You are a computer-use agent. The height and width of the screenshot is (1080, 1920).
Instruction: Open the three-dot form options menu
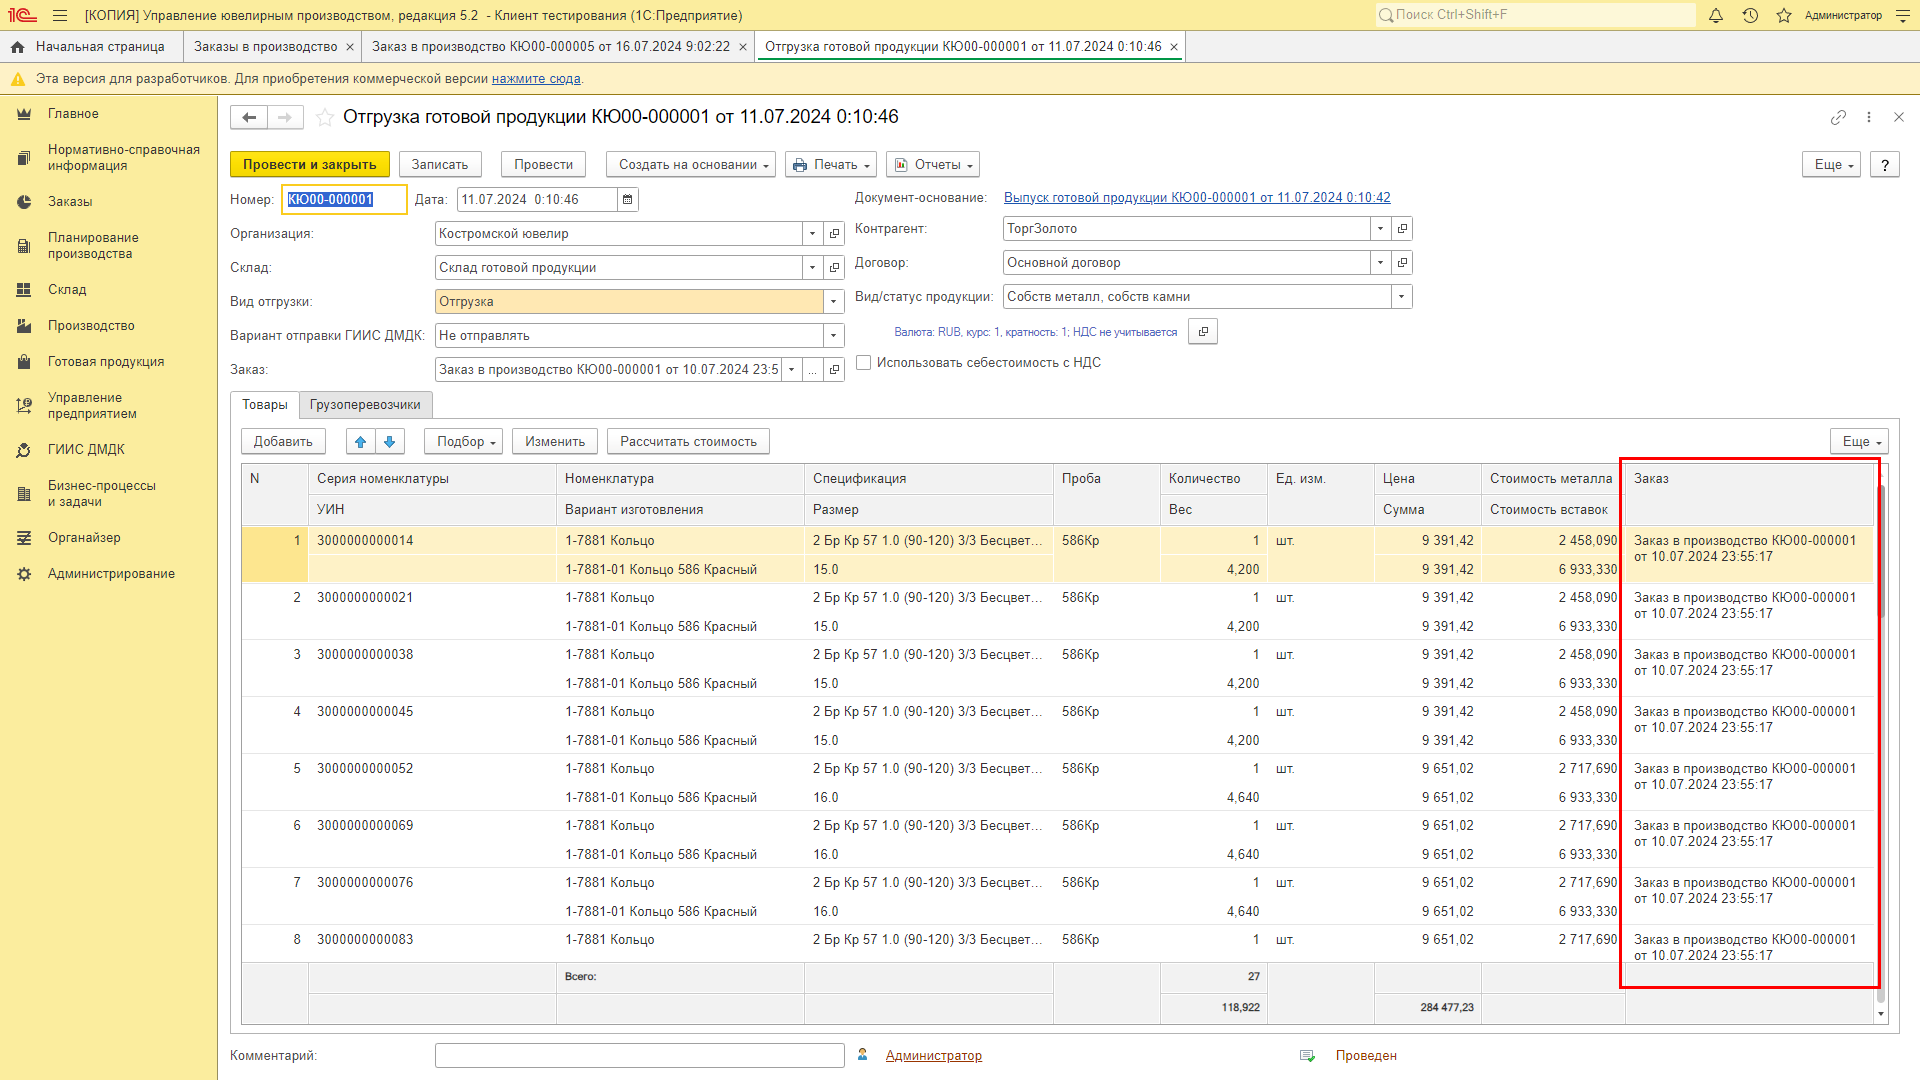tap(1869, 117)
